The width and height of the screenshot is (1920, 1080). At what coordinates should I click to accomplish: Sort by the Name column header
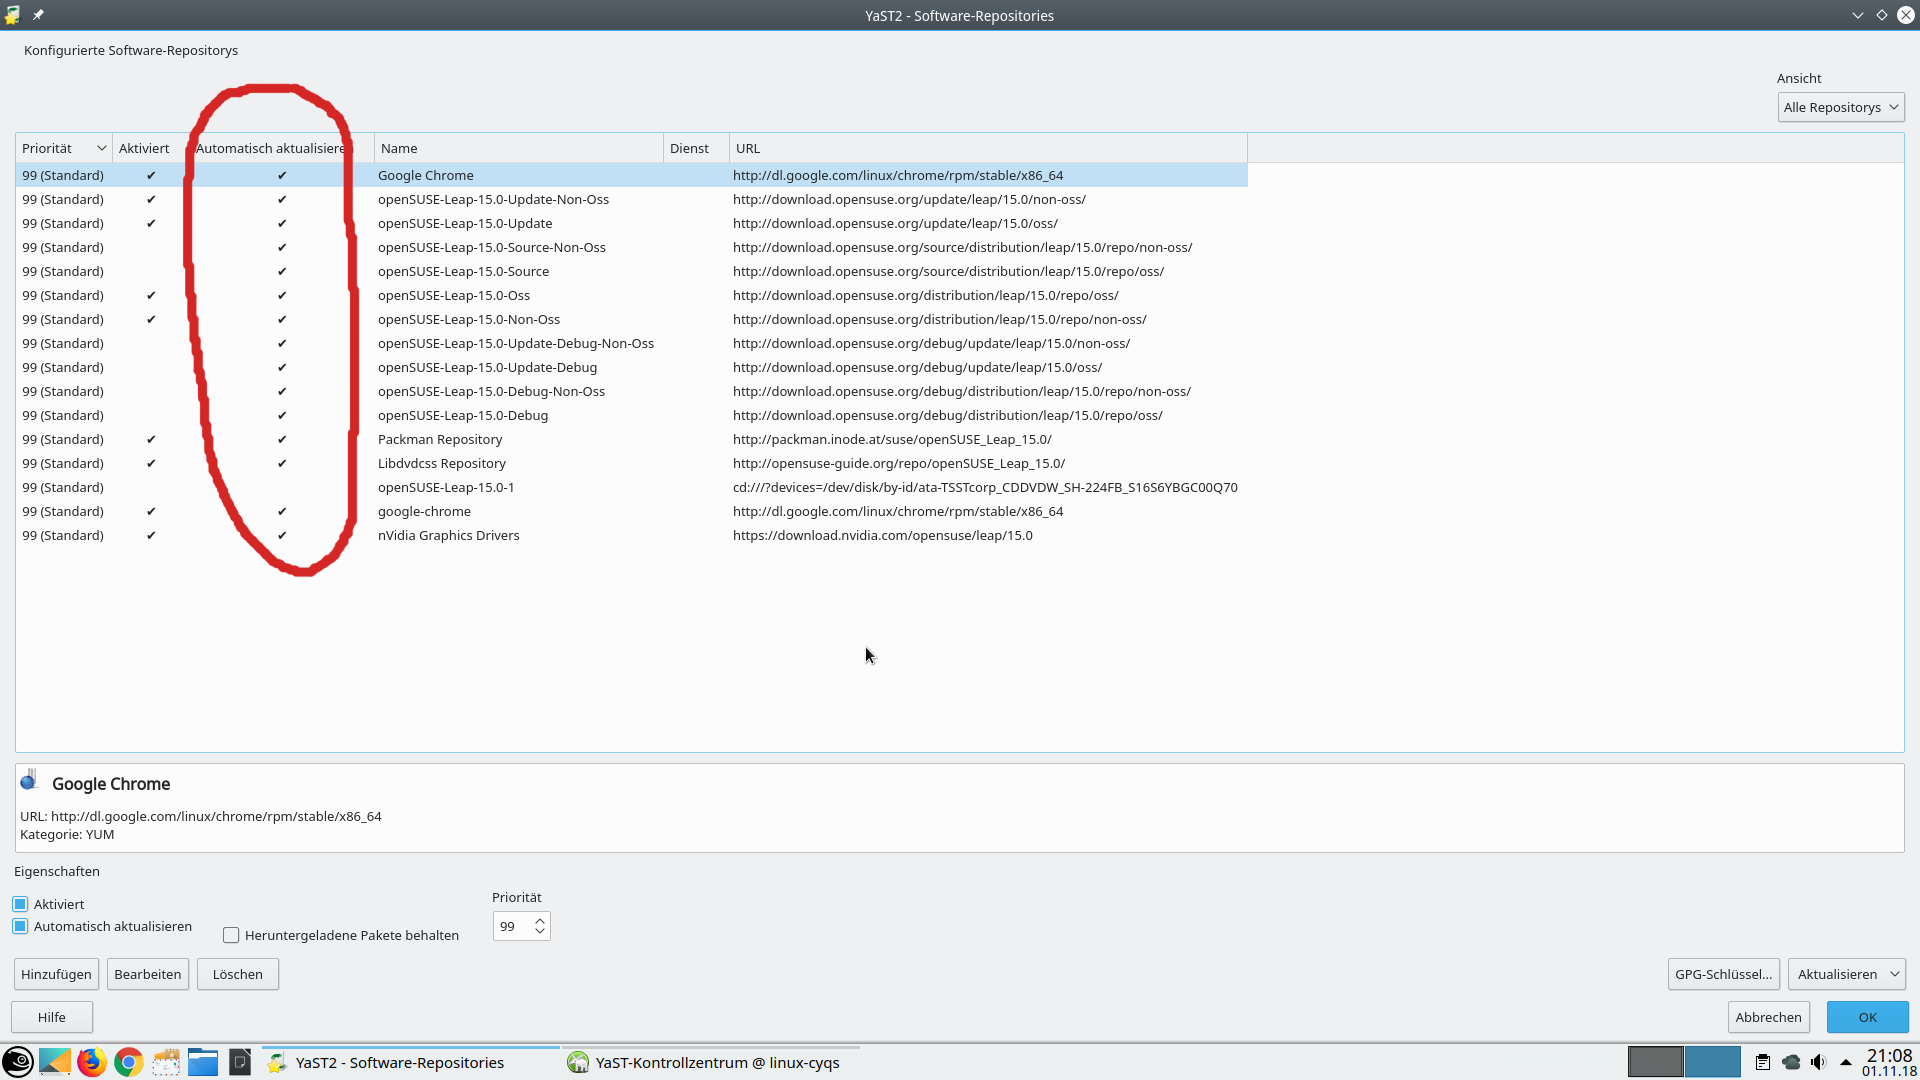tap(519, 148)
